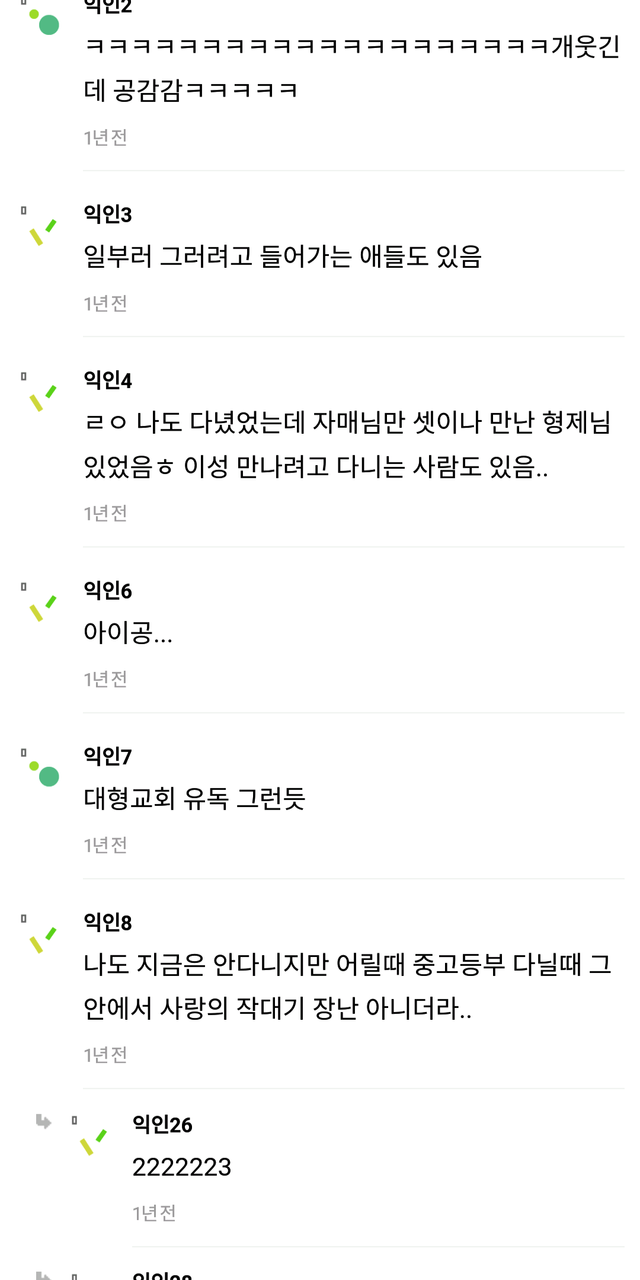Click the reply arrow icon before 익인26
Viewport: 640px width, 1280px height.
pos(43,1121)
